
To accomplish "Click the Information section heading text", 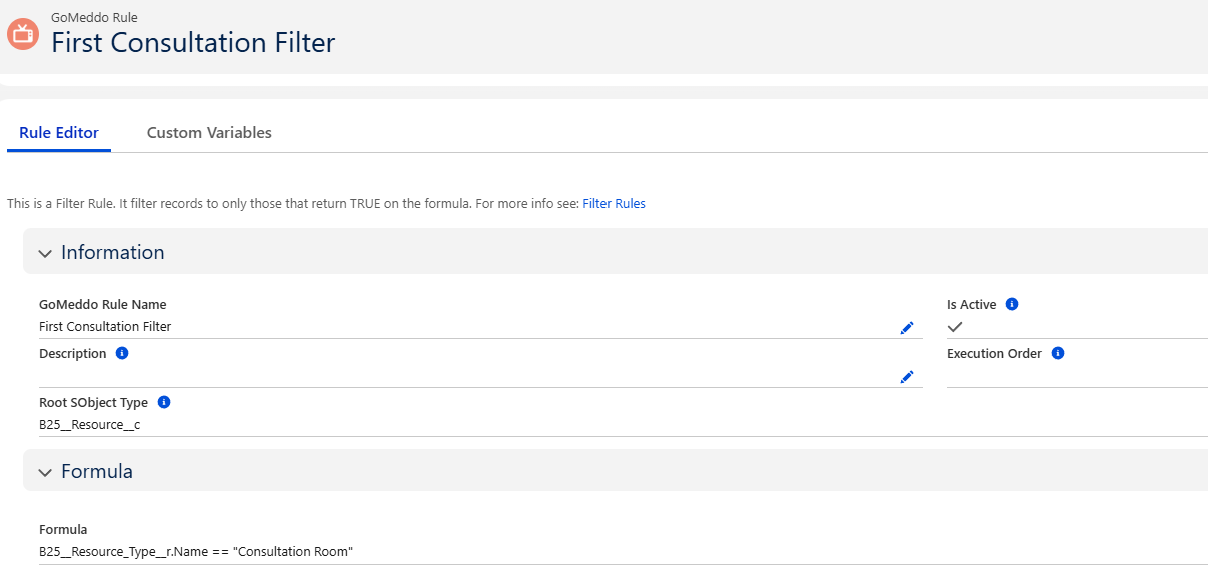I will (112, 252).
